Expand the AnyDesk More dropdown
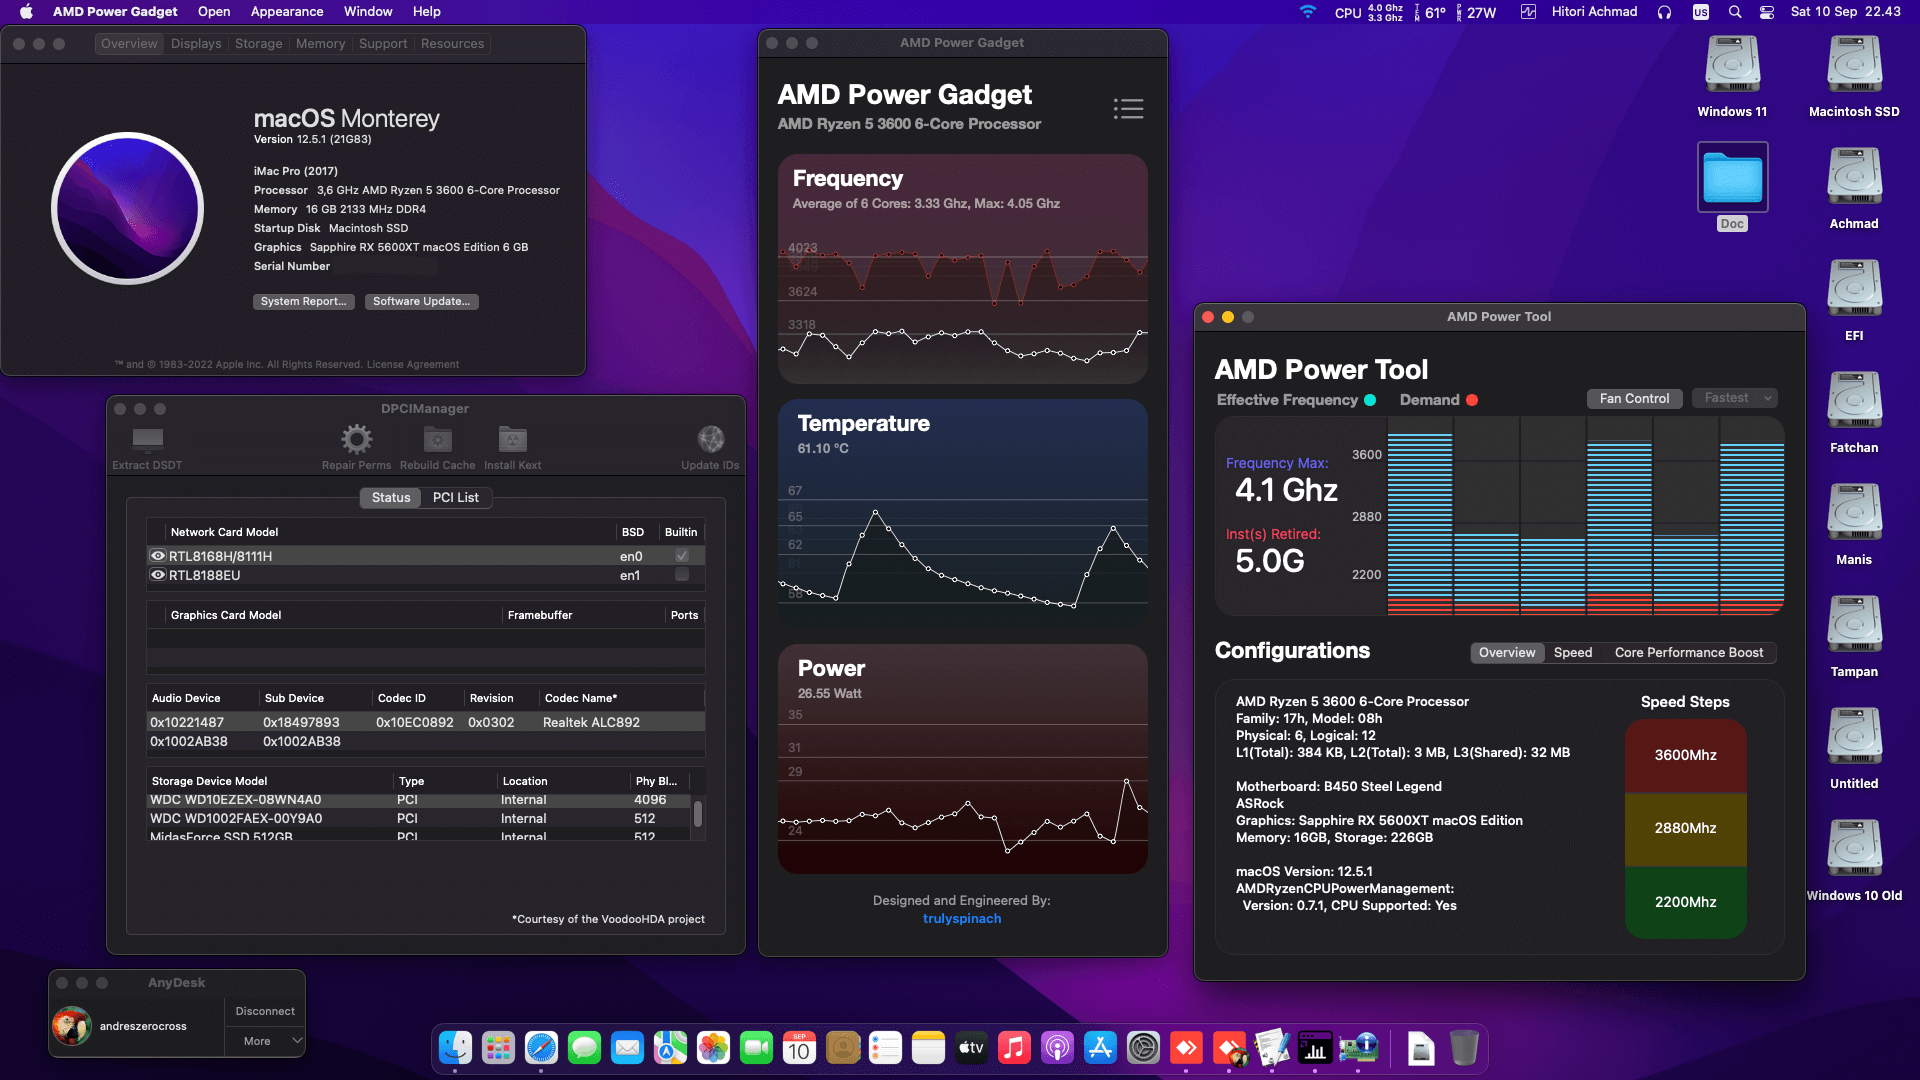Viewport: 1920px width, 1080px height. [265, 1041]
